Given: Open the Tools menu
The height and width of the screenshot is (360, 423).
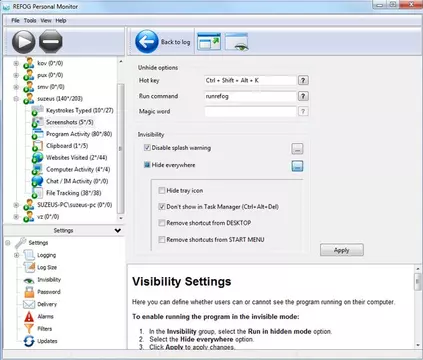Looking at the screenshot, I should click(30, 21).
